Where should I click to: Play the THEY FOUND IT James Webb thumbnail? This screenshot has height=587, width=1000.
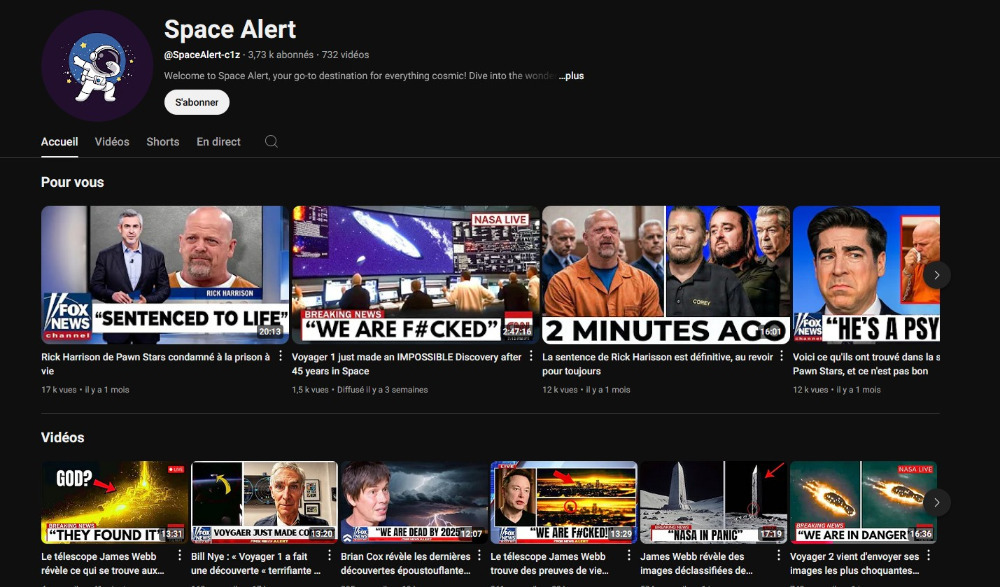pyautogui.click(x=114, y=502)
